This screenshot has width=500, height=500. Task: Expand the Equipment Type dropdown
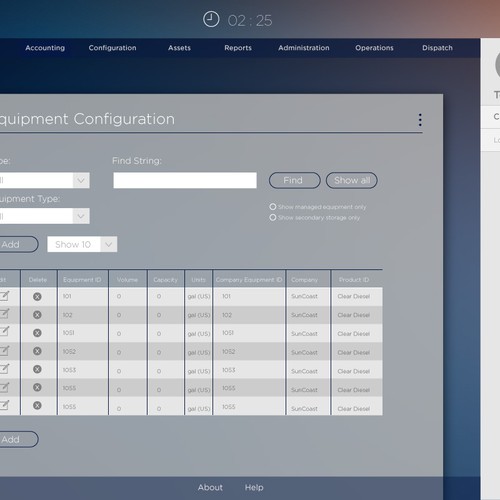click(81, 216)
